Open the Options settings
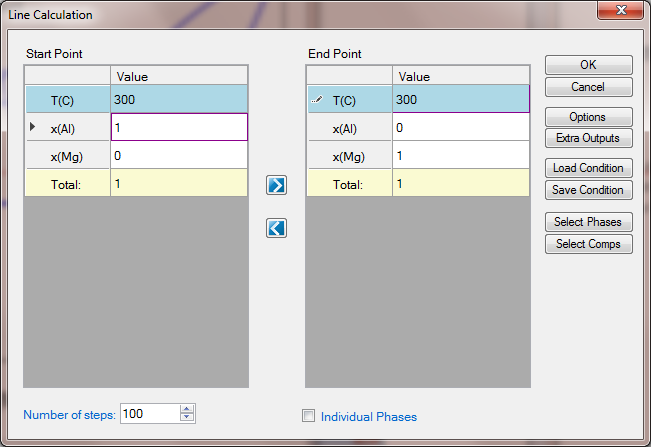651x447 pixels. pos(588,117)
